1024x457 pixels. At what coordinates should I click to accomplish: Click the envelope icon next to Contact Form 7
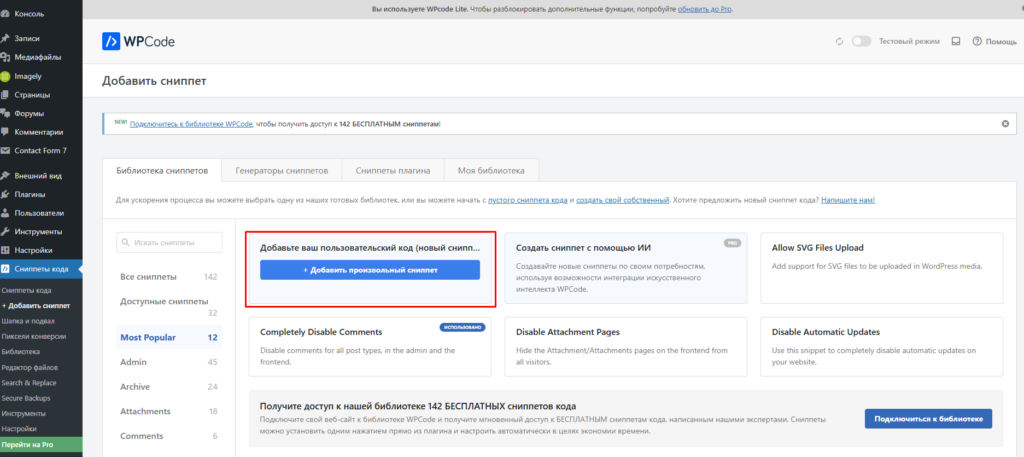pyautogui.click(x=5, y=150)
